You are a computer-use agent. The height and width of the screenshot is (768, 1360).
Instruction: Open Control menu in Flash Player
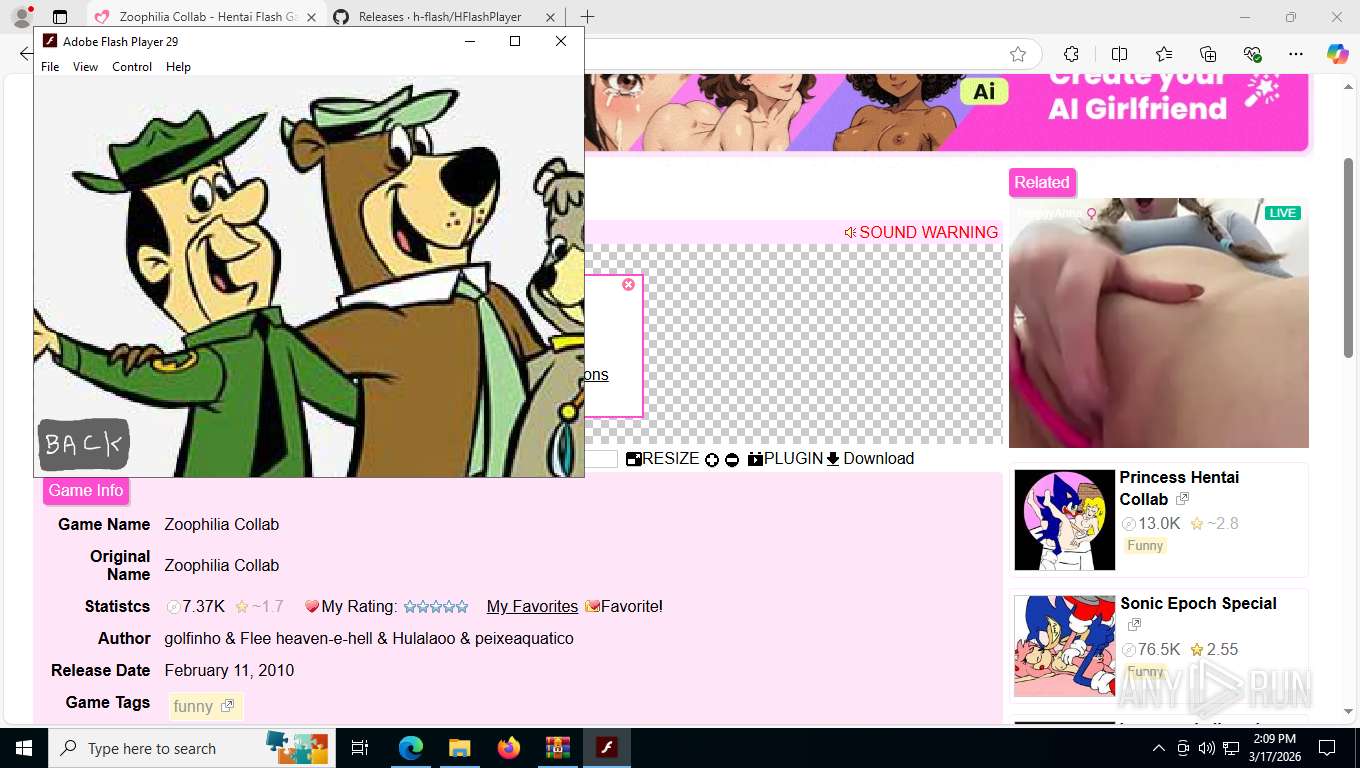pyautogui.click(x=132, y=67)
